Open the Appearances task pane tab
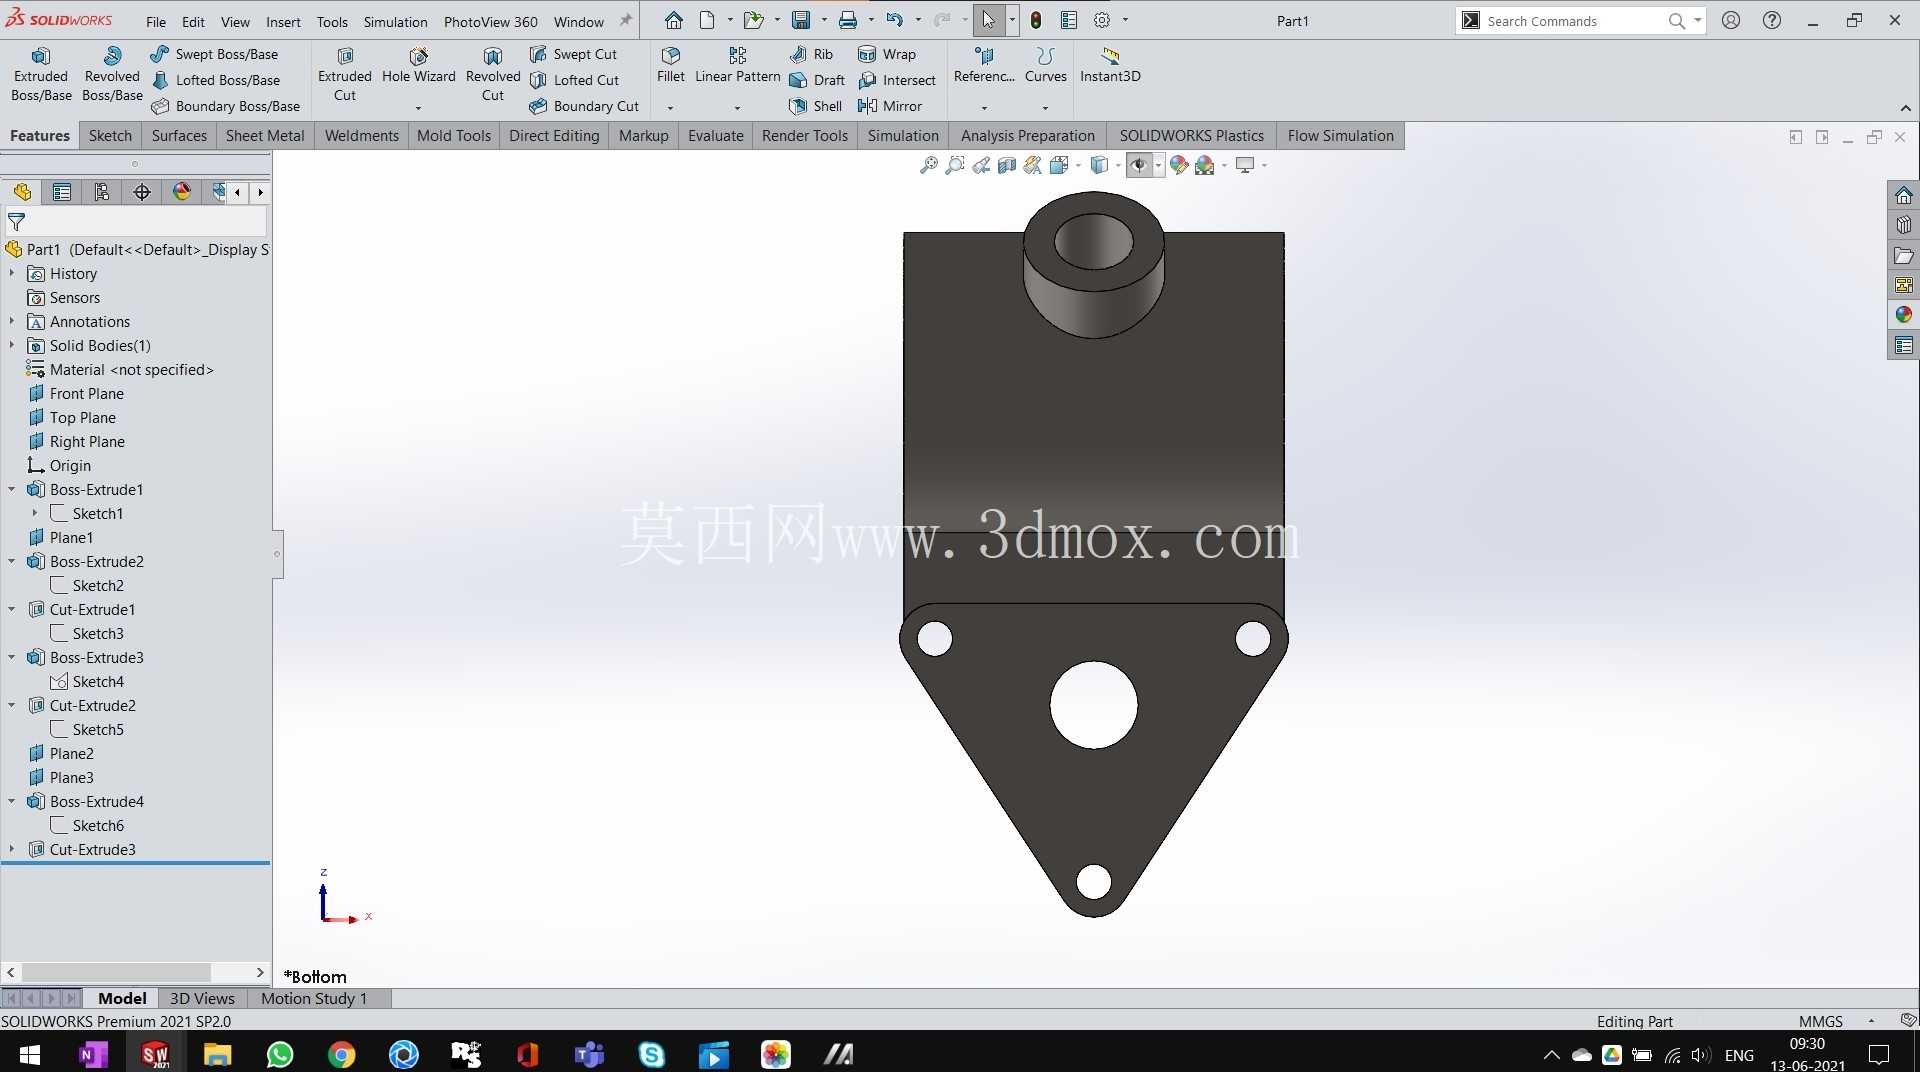 [1903, 315]
